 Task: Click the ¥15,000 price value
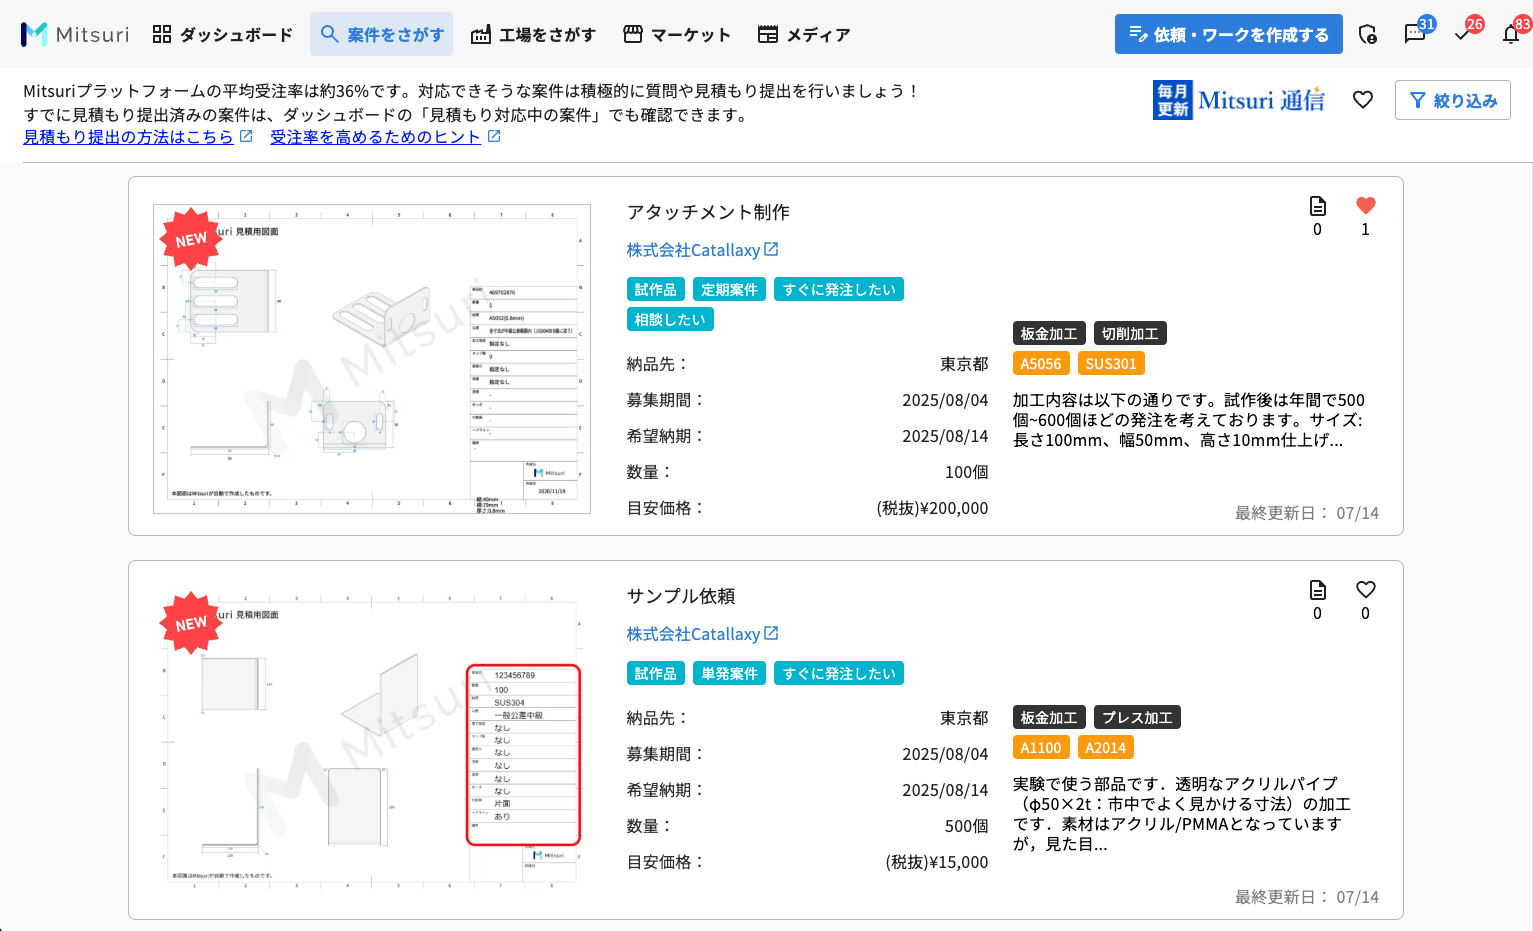pos(937,862)
